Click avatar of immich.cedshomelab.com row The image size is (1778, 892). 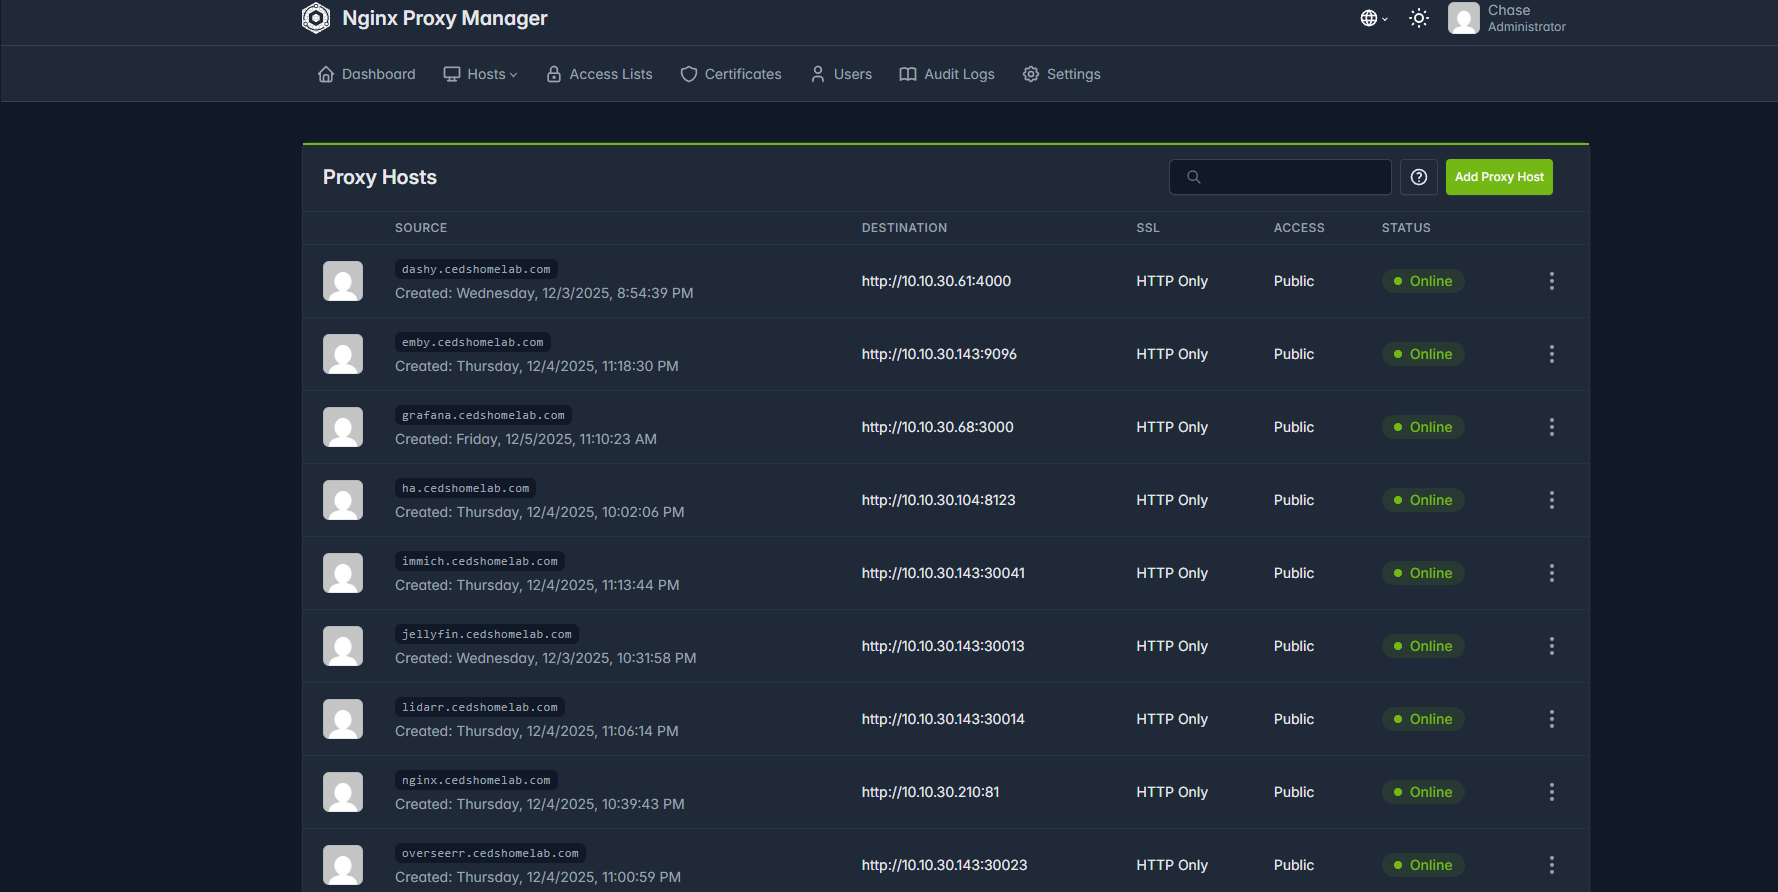(343, 573)
